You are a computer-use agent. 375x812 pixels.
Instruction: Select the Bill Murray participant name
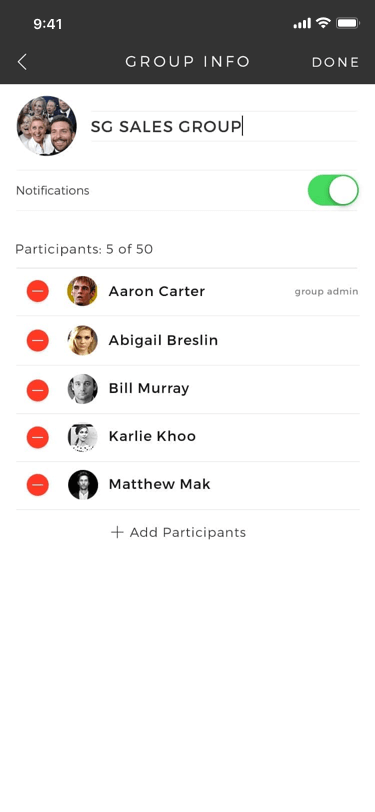click(x=149, y=388)
